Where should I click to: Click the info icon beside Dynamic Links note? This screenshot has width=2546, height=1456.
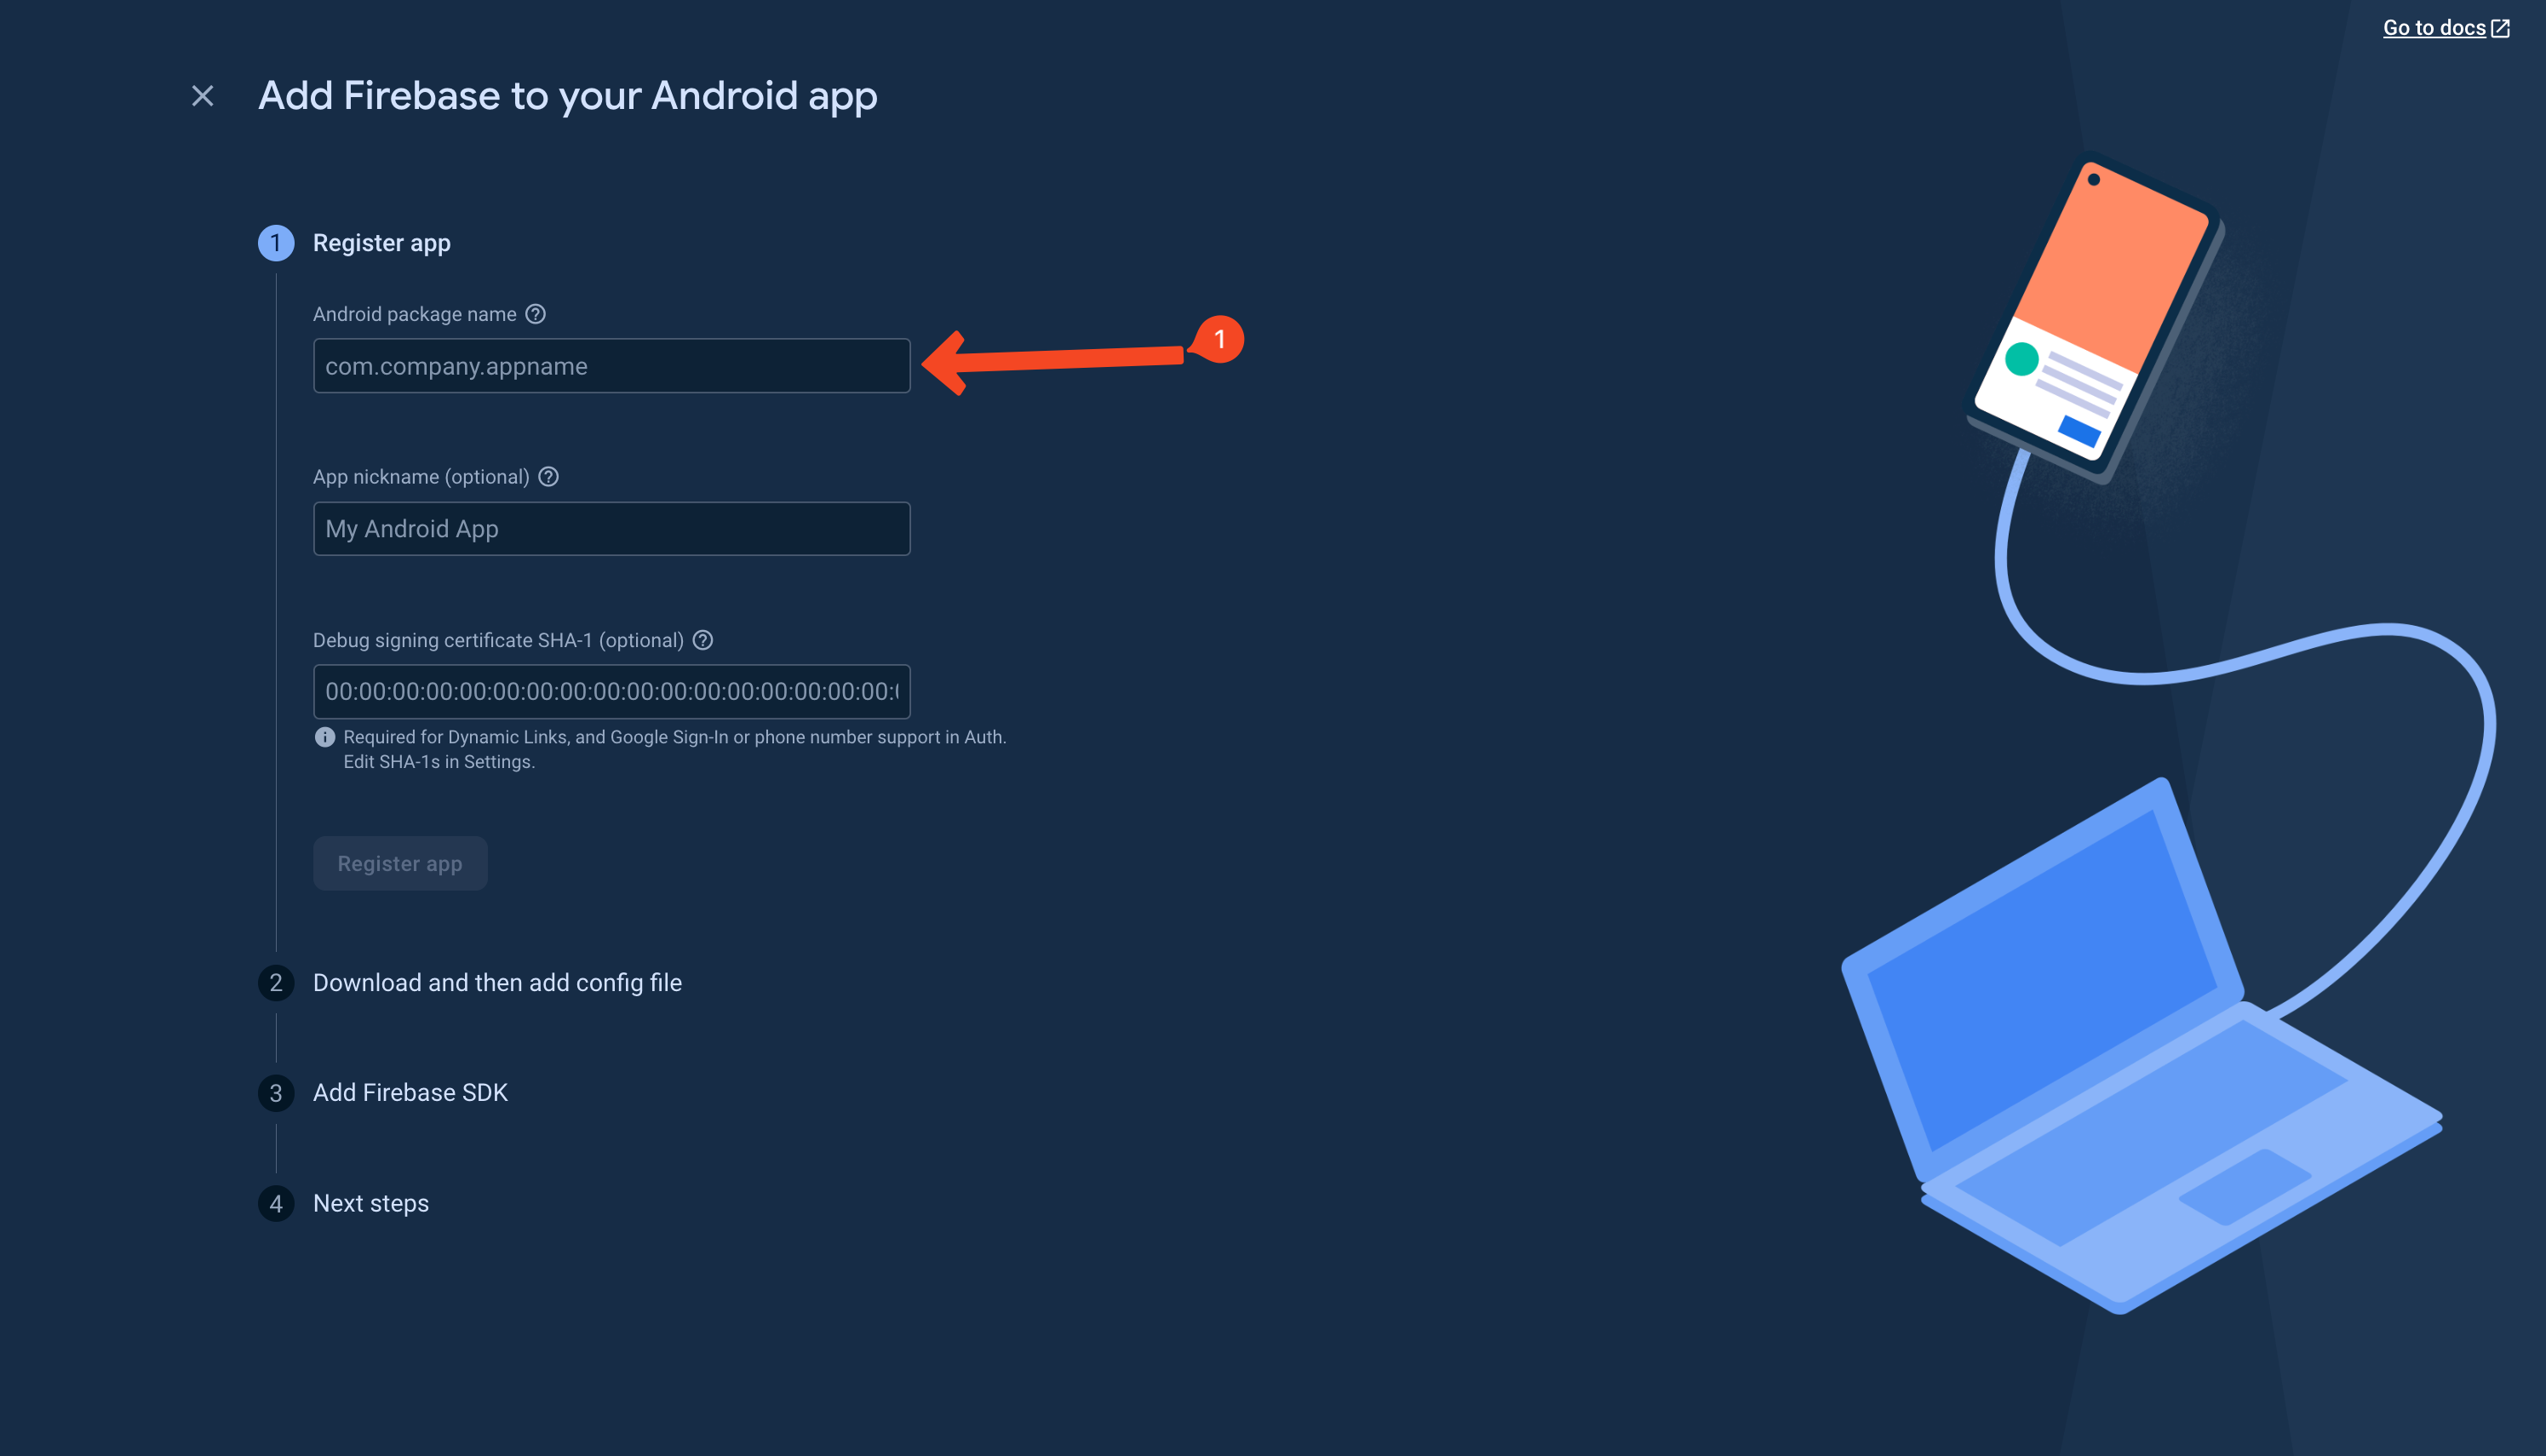pos(325,737)
